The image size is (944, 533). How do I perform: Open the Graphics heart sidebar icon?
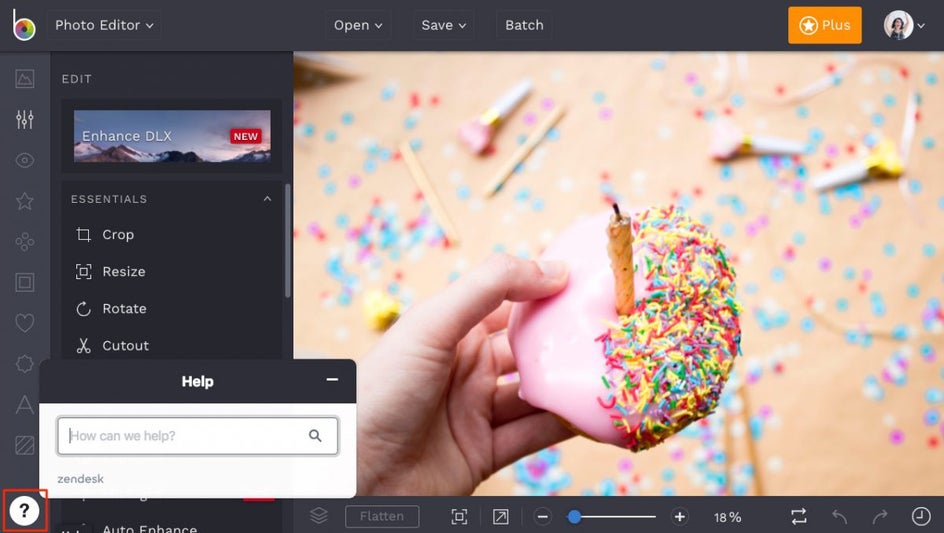point(25,323)
